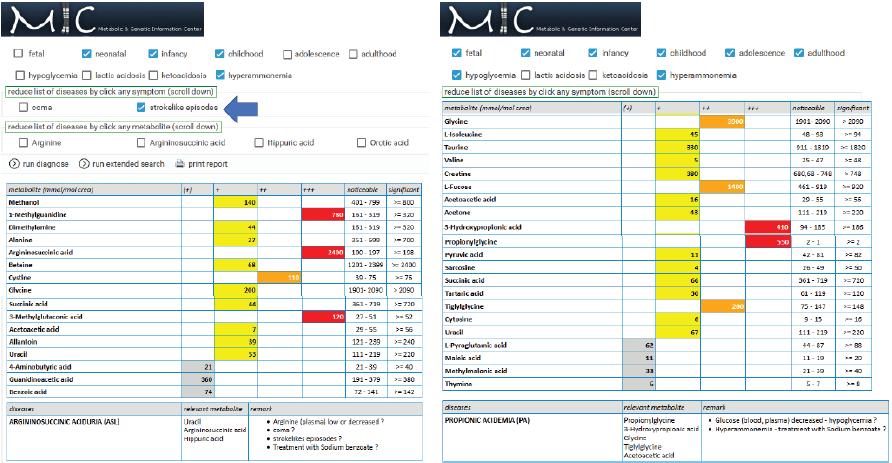Uncheck fetal in right panel

pos(456,53)
